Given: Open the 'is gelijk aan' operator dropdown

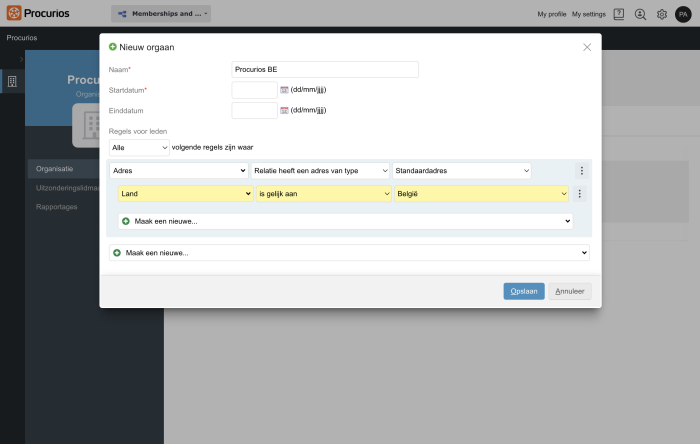Looking at the screenshot, I should click(323, 194).
